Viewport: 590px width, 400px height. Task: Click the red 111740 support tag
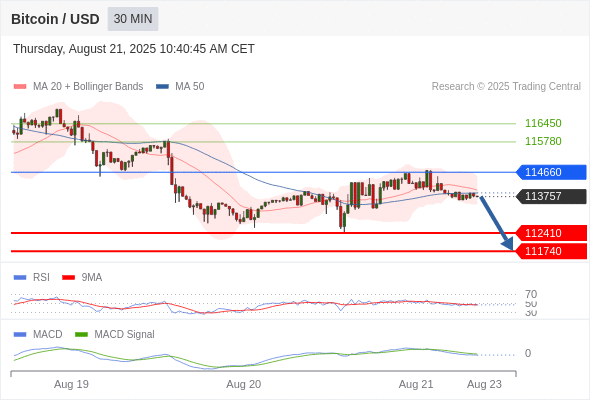[x=551, y=251]
